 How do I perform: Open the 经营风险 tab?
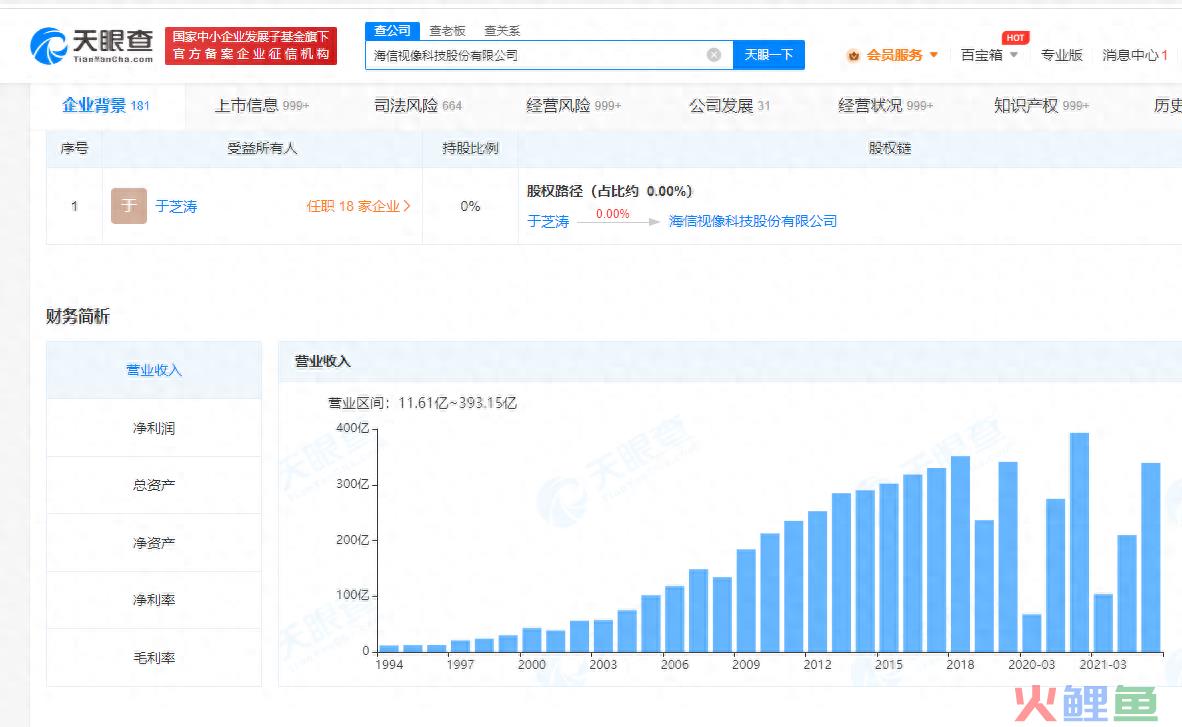tap(573, 106)
